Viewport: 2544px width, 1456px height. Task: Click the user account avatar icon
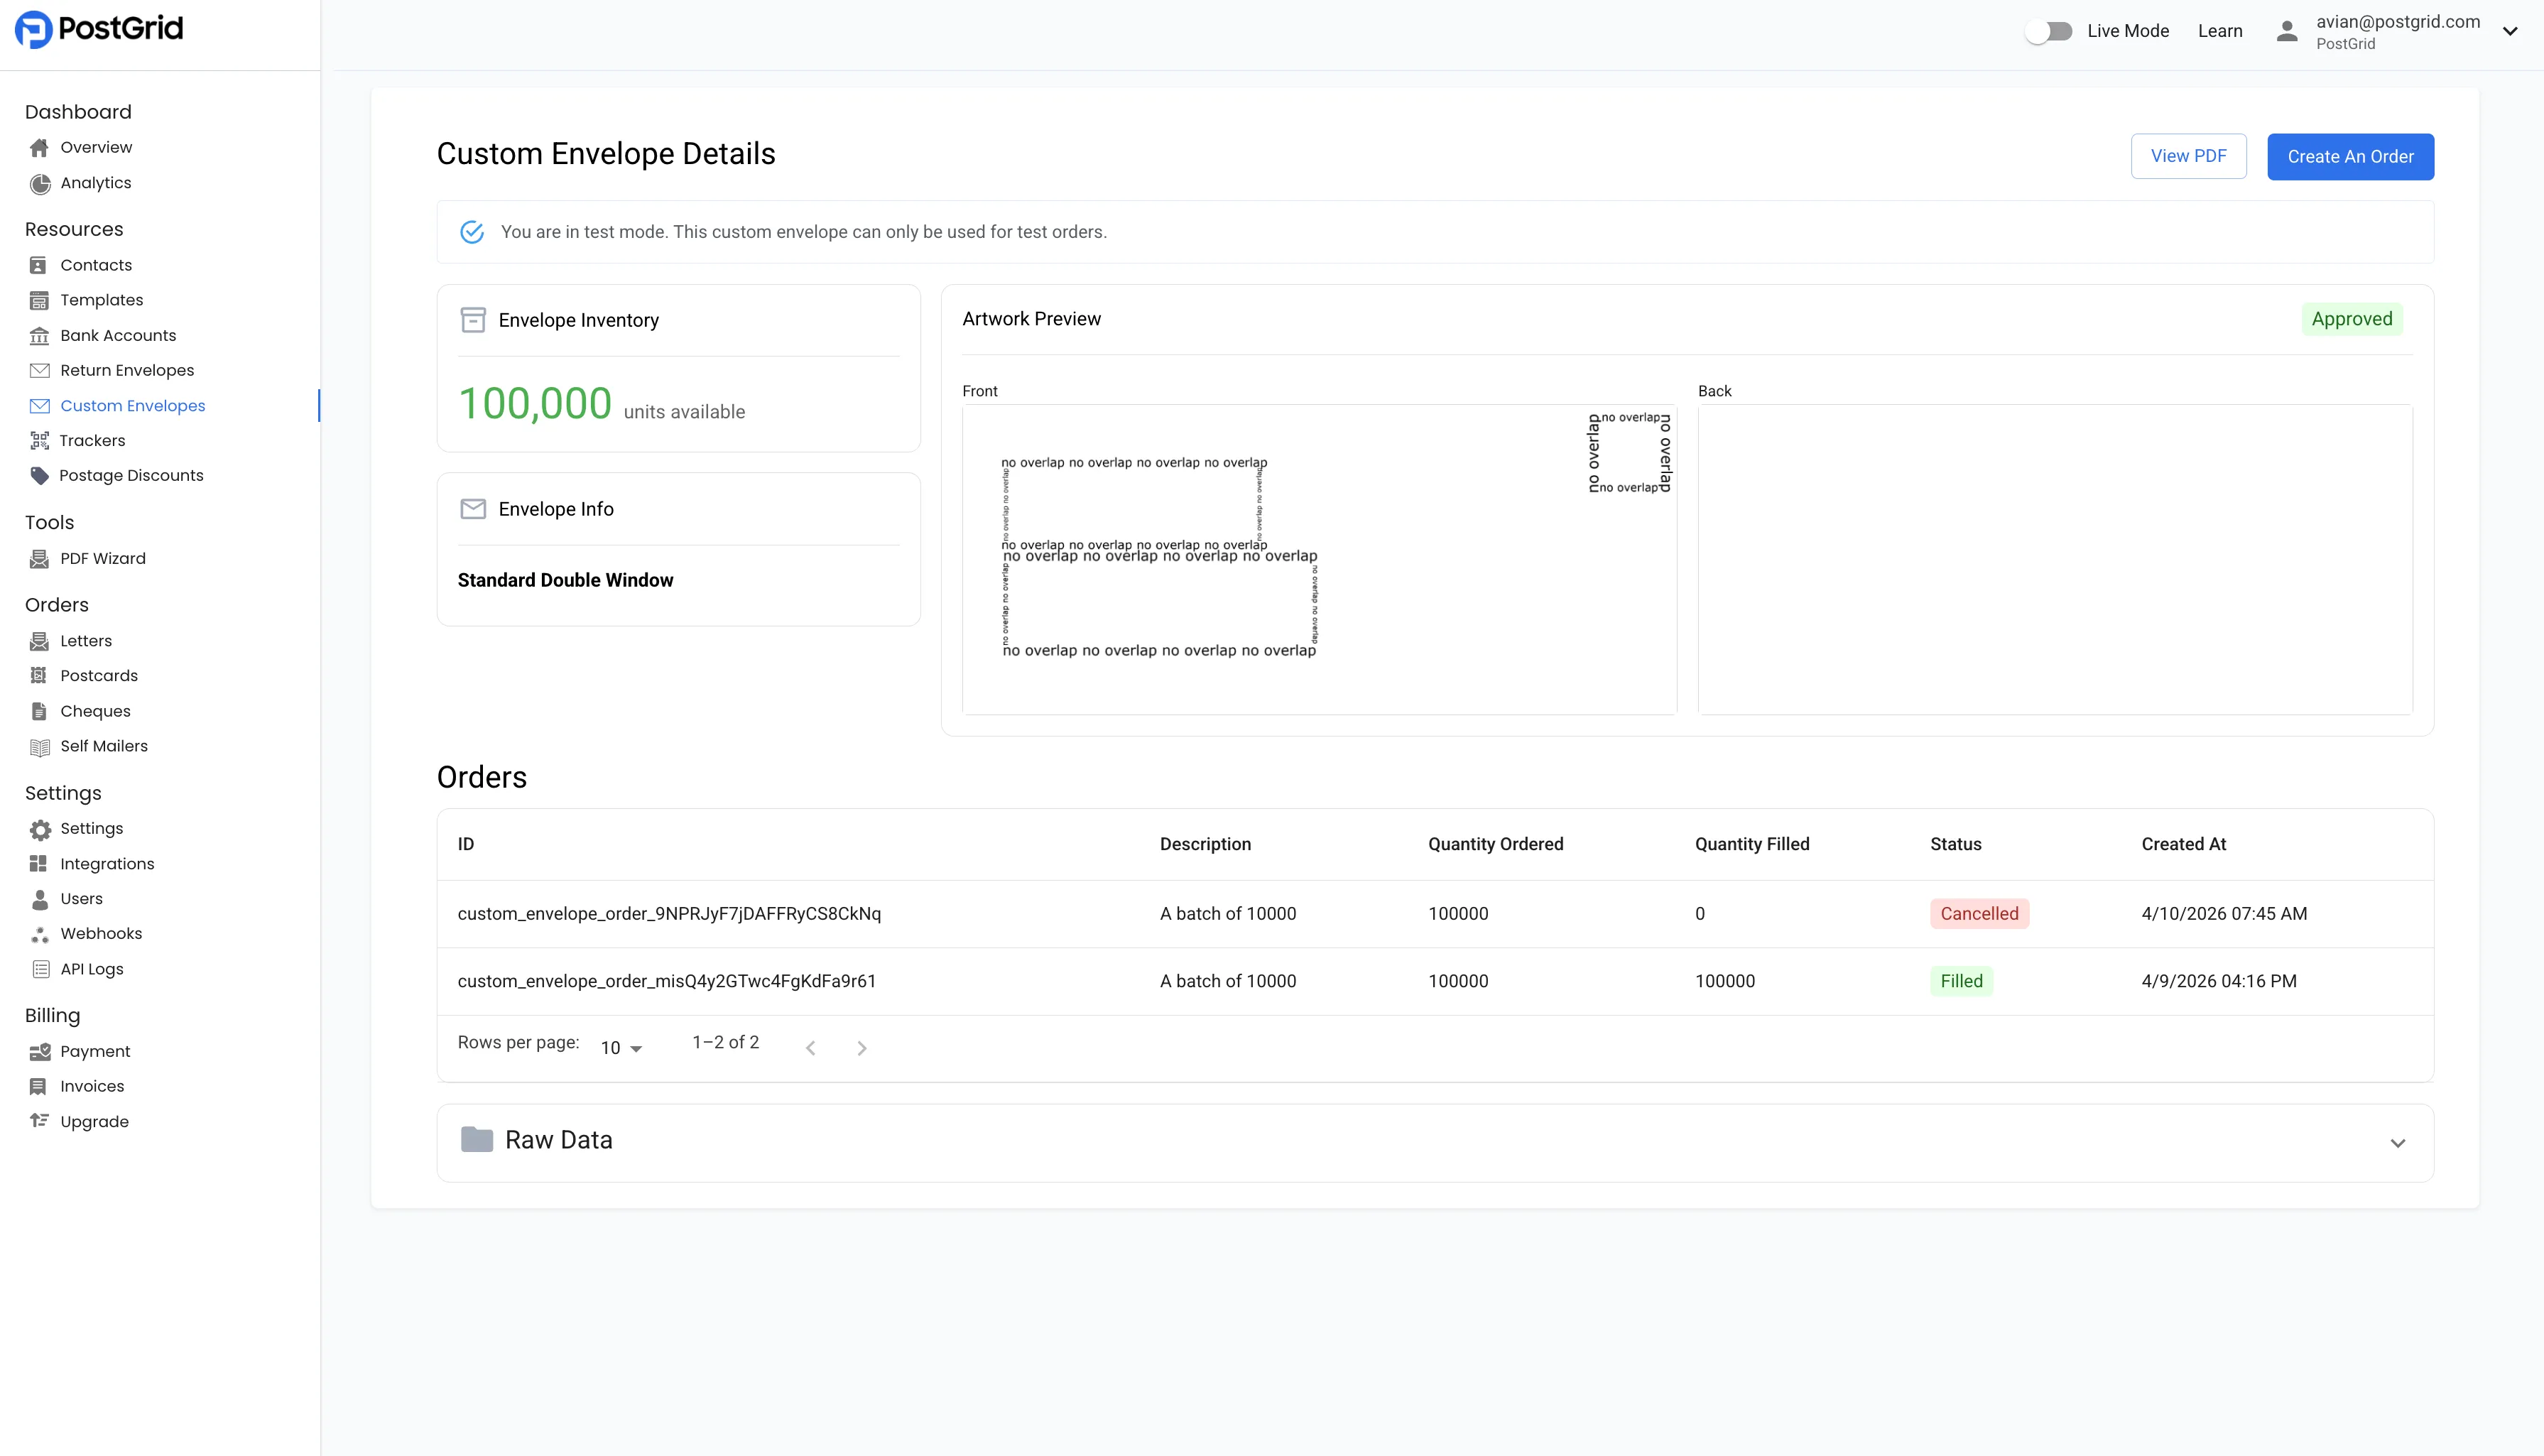tap(2286, 31)
